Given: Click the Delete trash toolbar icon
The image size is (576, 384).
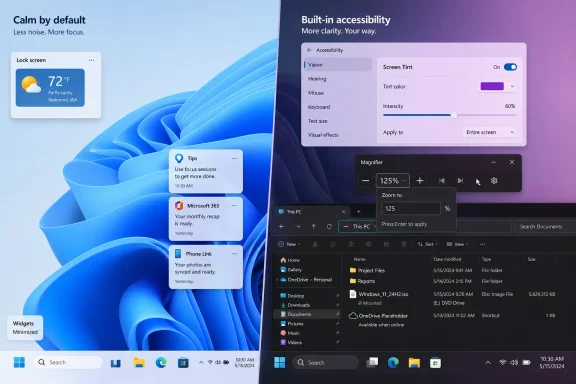Looking at the screenshot, I should point(404,244).
